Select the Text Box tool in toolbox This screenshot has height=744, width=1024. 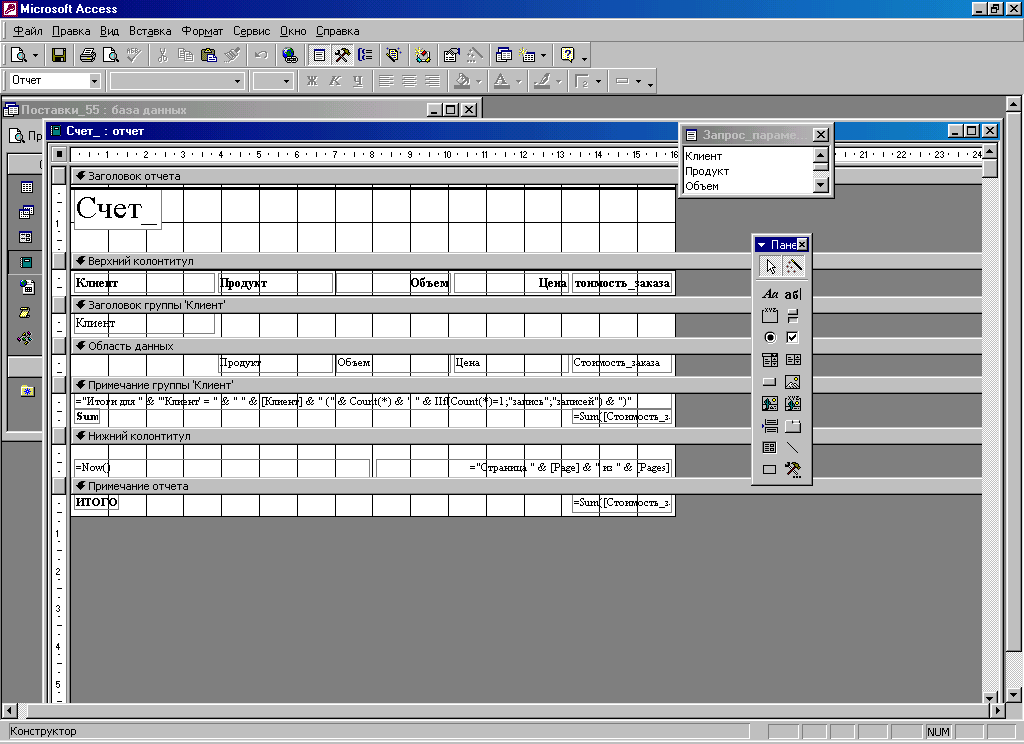coord(792,294)
